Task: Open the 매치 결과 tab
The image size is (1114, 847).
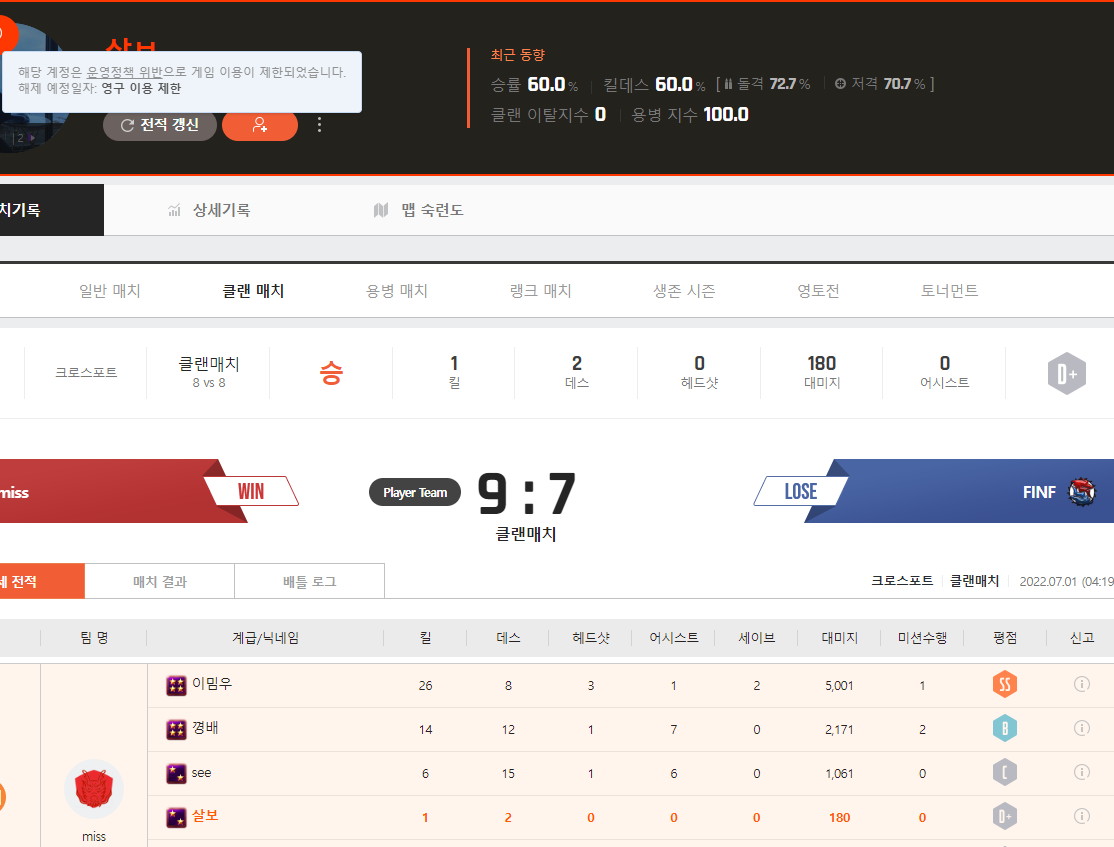Action: point(160,581)
